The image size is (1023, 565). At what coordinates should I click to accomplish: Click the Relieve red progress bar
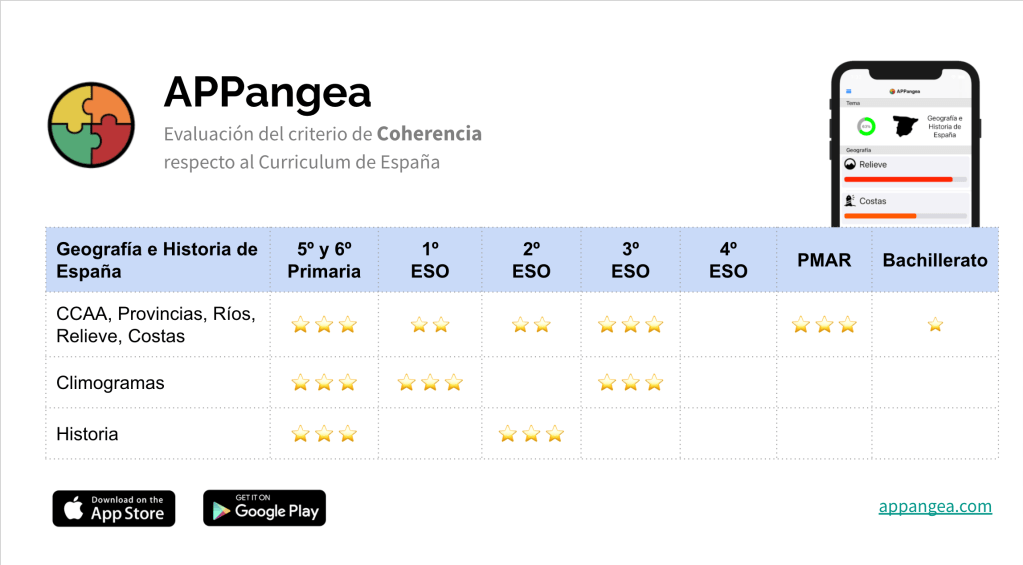(898, 179)
